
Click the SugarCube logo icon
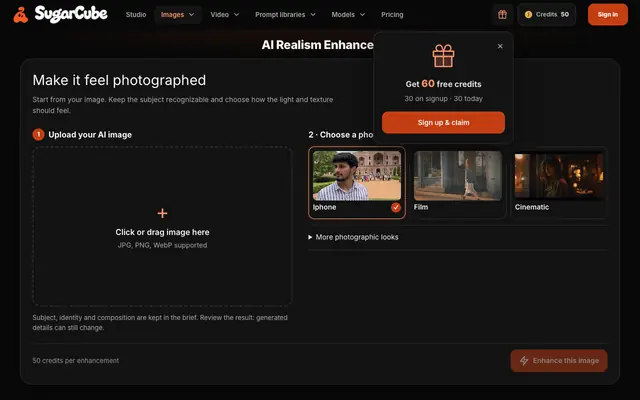pyautogui.click(x=20, y=15)
